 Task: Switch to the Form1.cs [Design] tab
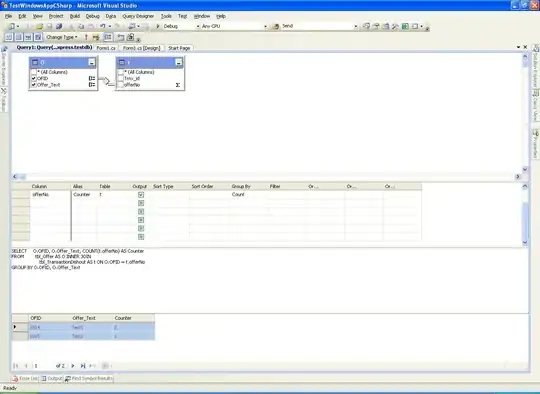[x=142, y=48]
